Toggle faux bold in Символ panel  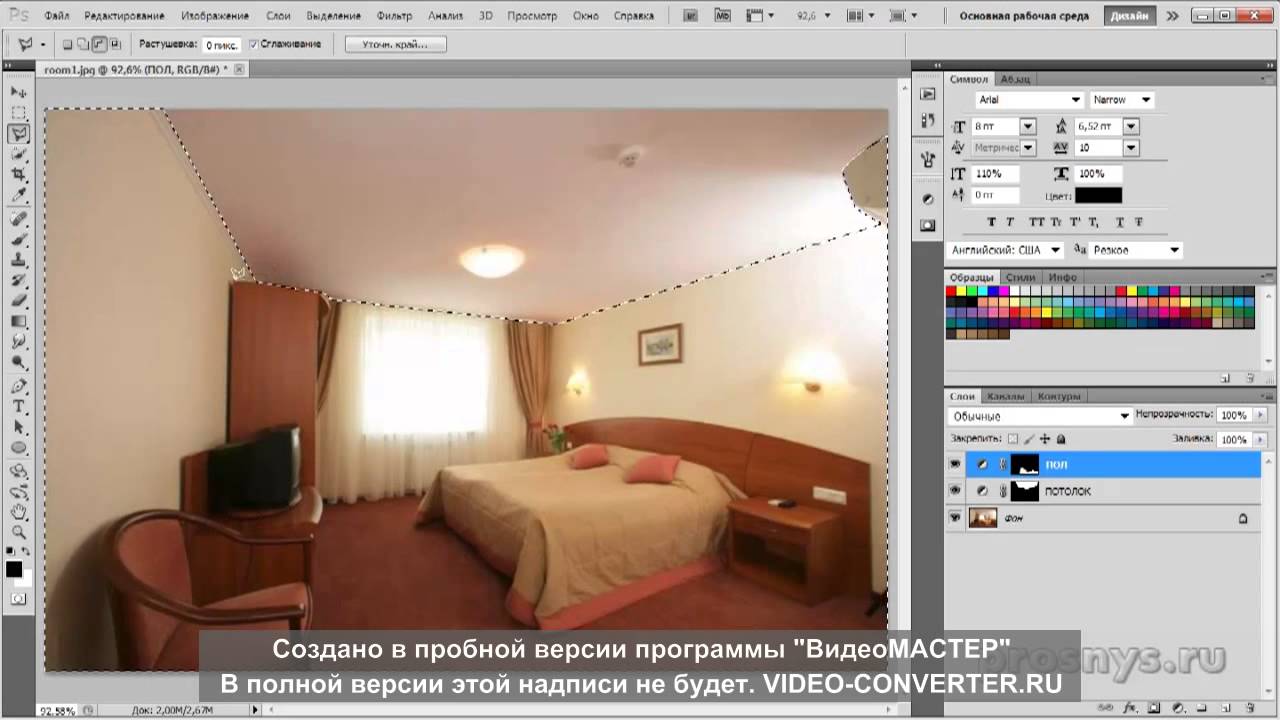coord(992,222)
